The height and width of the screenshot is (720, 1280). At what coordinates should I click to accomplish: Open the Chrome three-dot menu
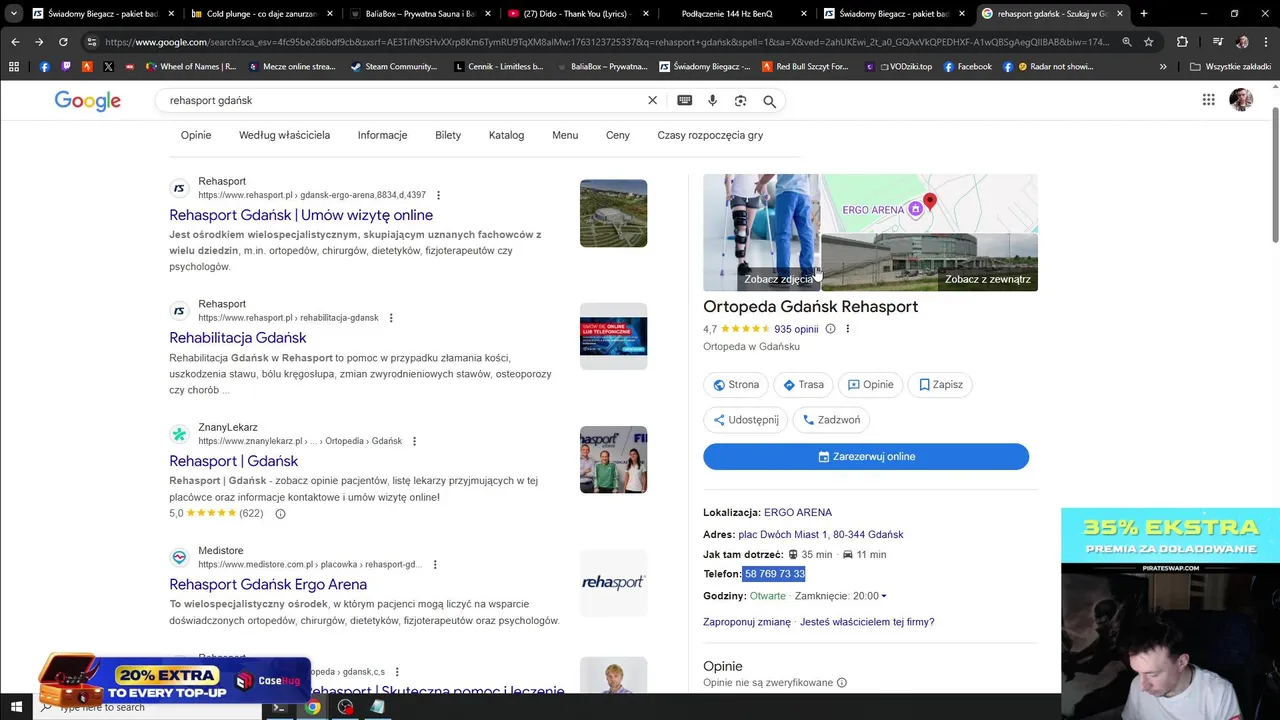(x=1266, y=42)
